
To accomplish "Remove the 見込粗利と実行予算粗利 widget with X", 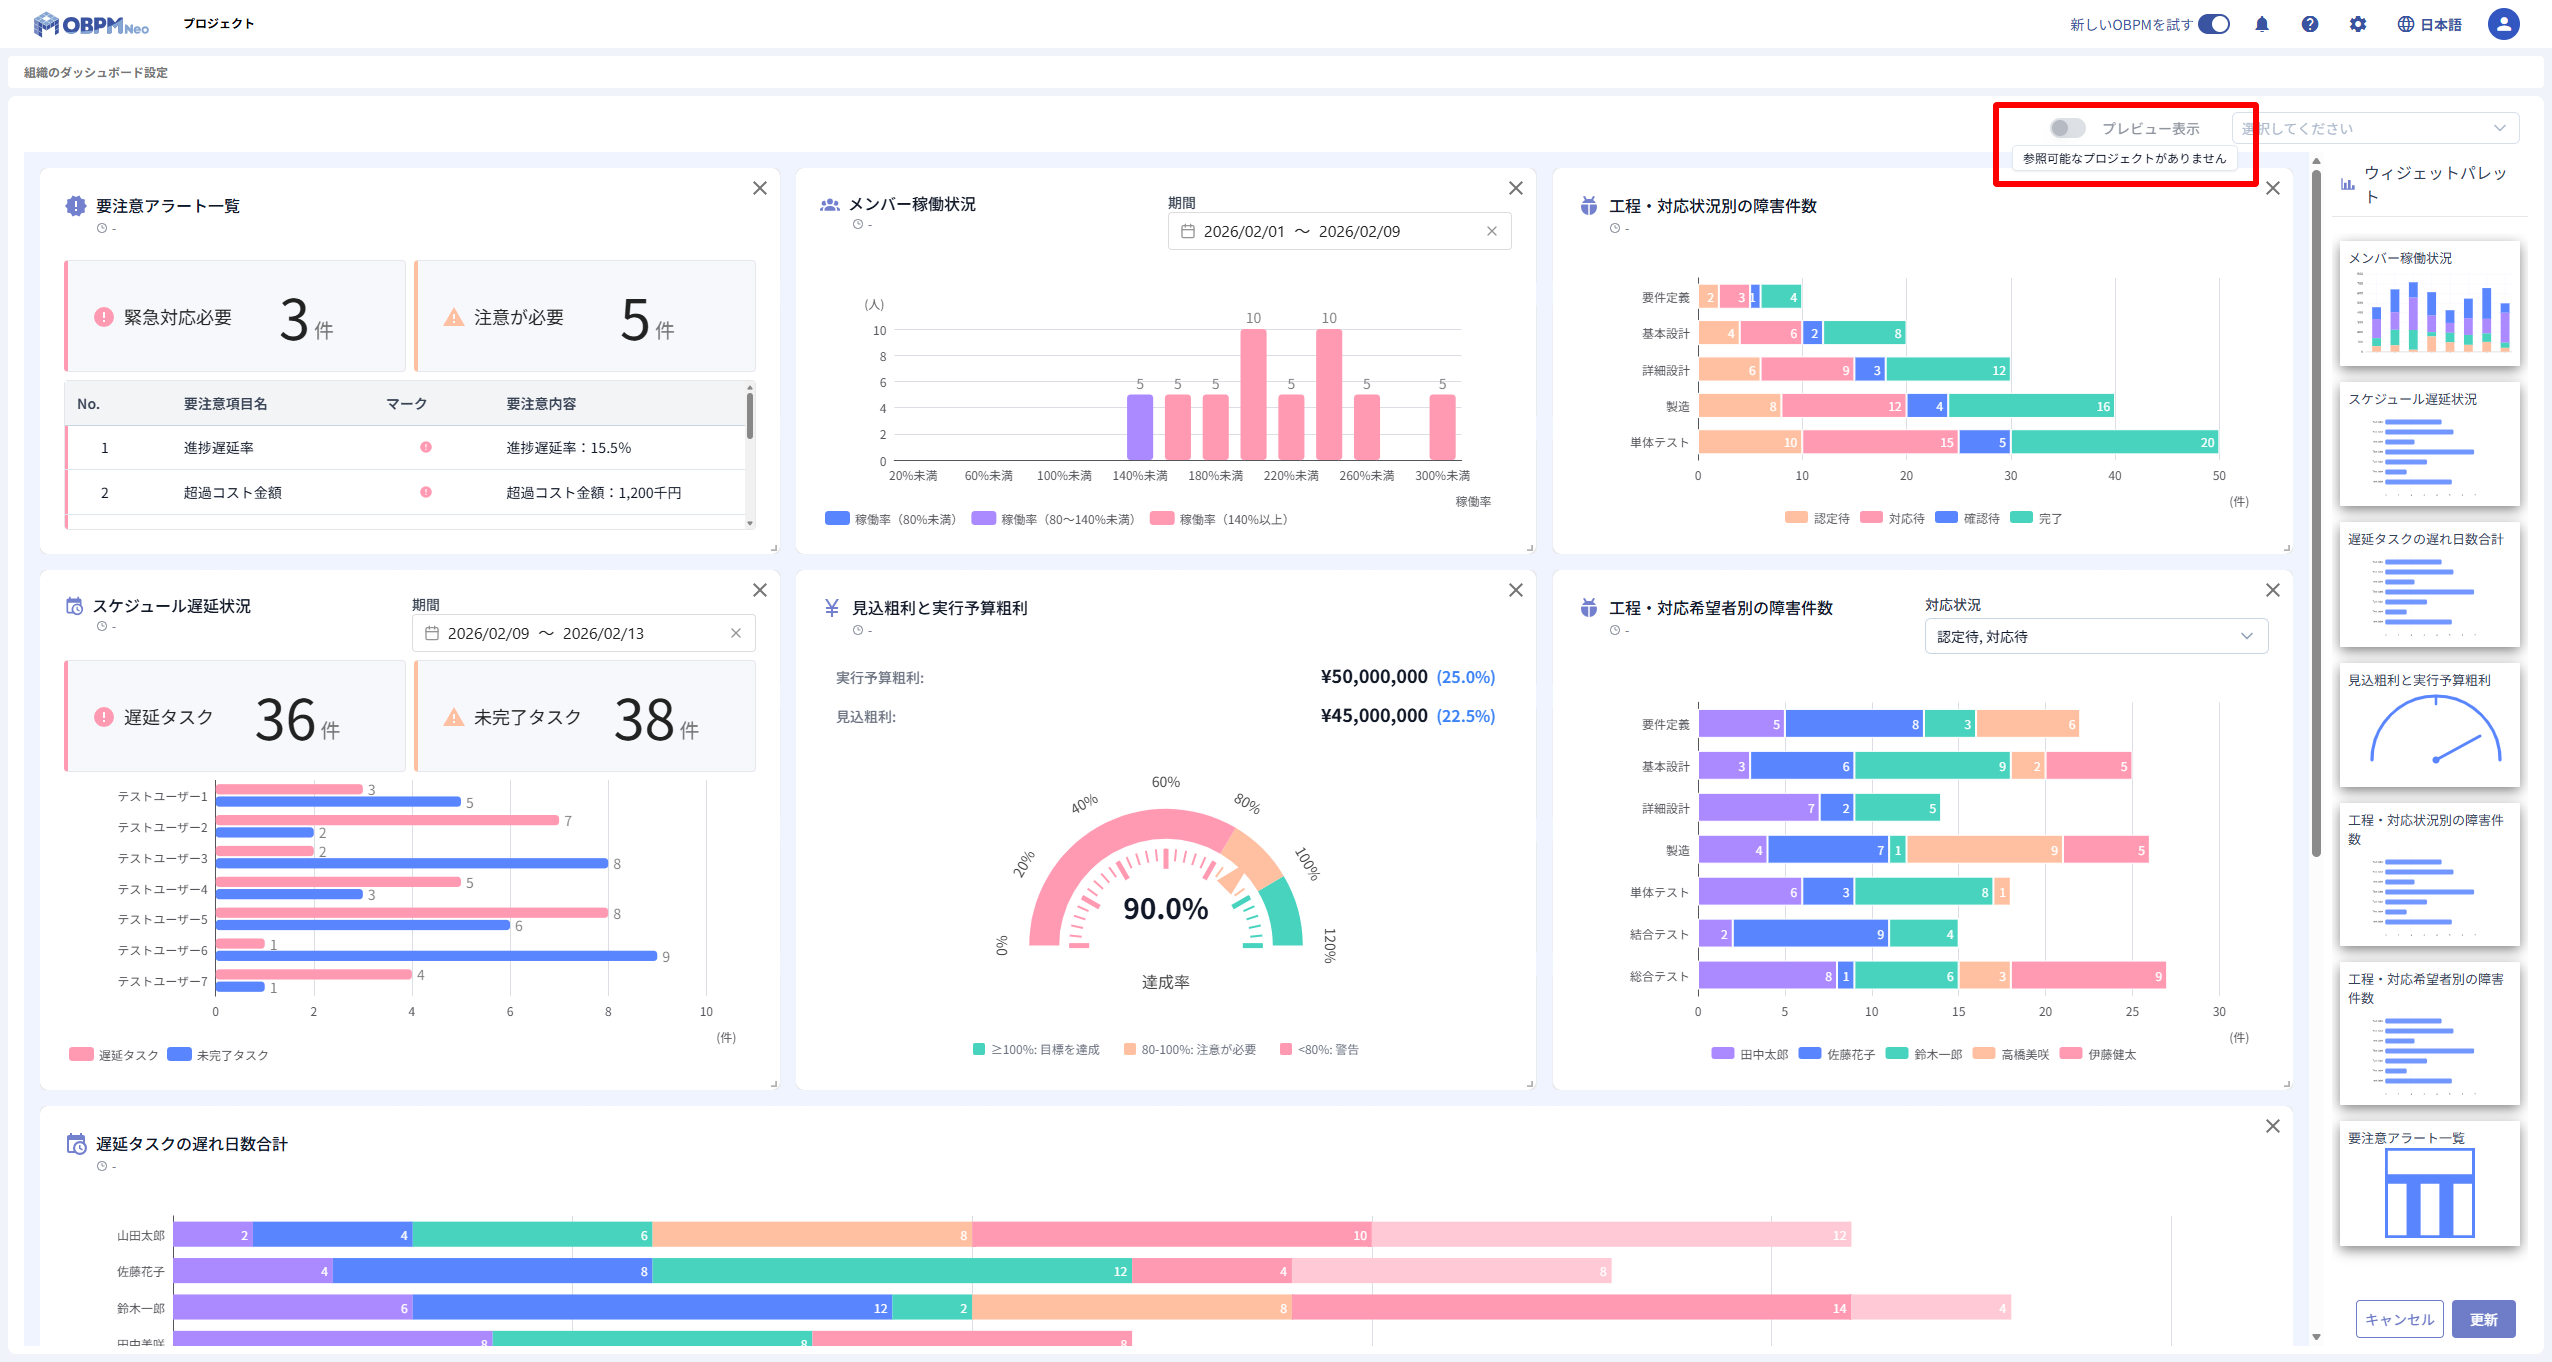I will click(x=1516, y=590).
